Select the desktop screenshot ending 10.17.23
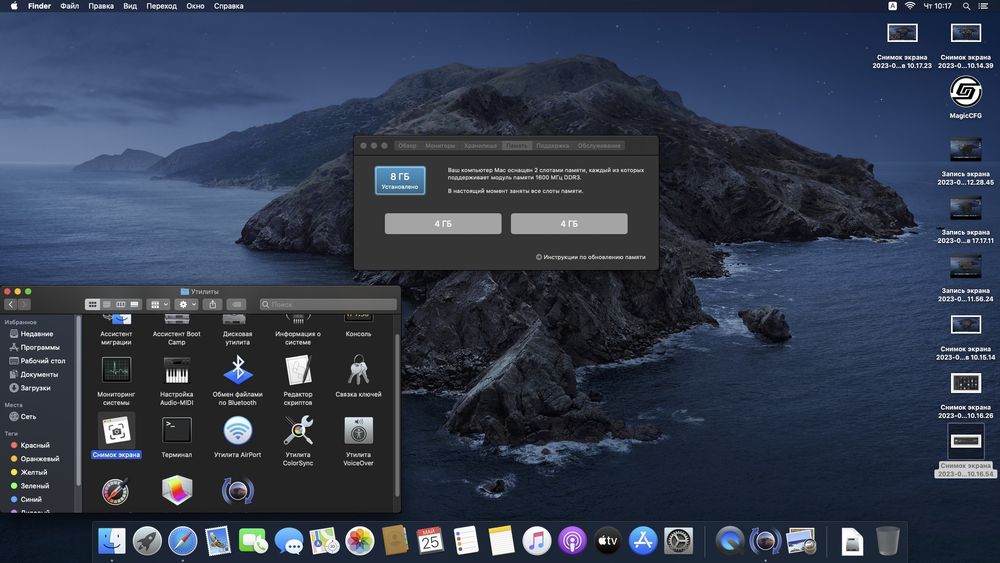 [x=902, y=45]
